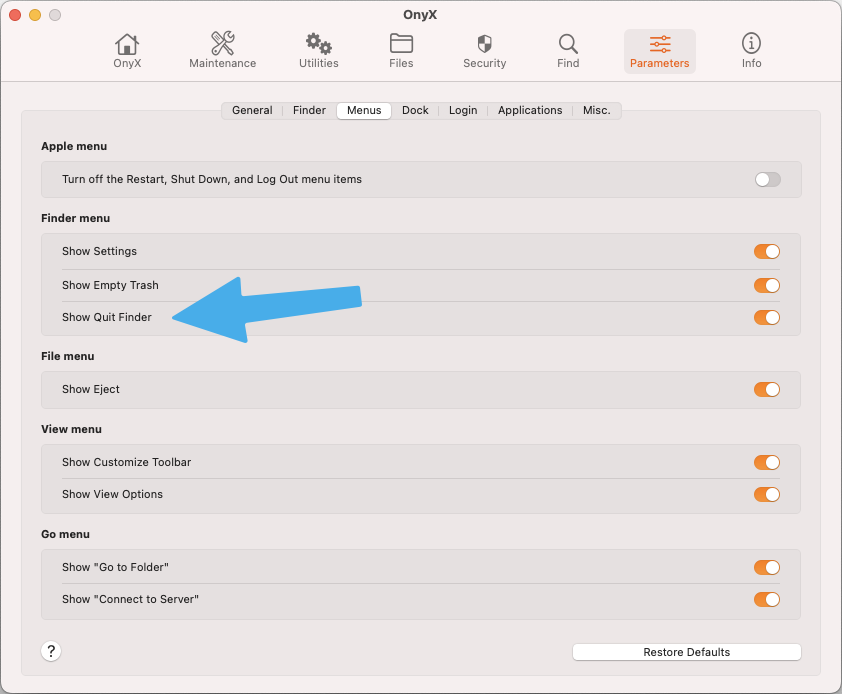The width and height of the screenshot is (842, 694).
Task: Toggle Show "Go to Folder" switch
Action: click(x=767, y=567)
